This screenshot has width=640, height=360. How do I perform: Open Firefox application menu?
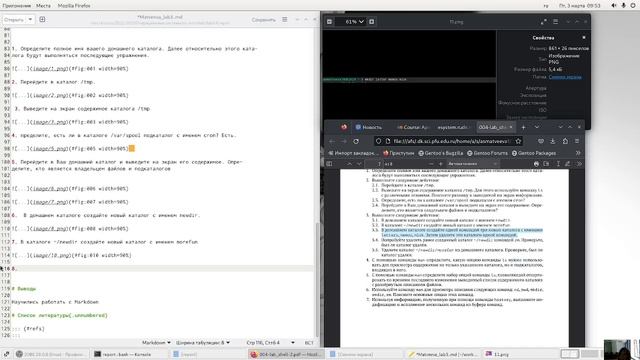[577, 141]
